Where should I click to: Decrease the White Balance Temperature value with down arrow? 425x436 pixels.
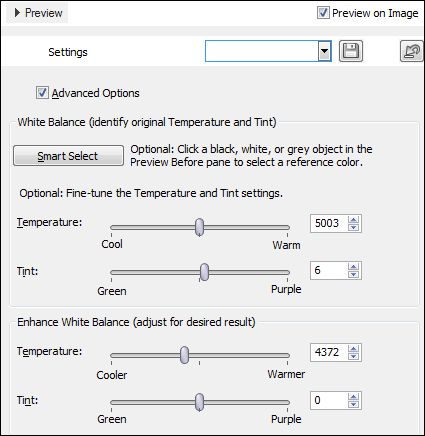click(x=353, y=227)
